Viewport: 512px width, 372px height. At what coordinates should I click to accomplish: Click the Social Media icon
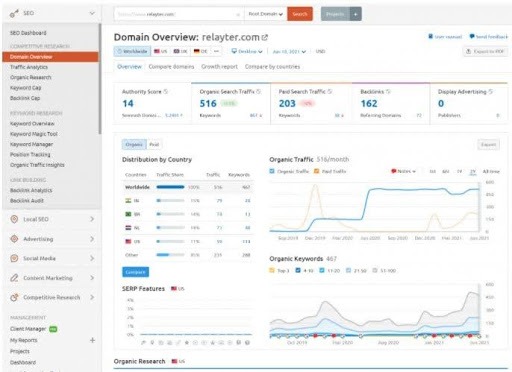(x=14, y=258)
